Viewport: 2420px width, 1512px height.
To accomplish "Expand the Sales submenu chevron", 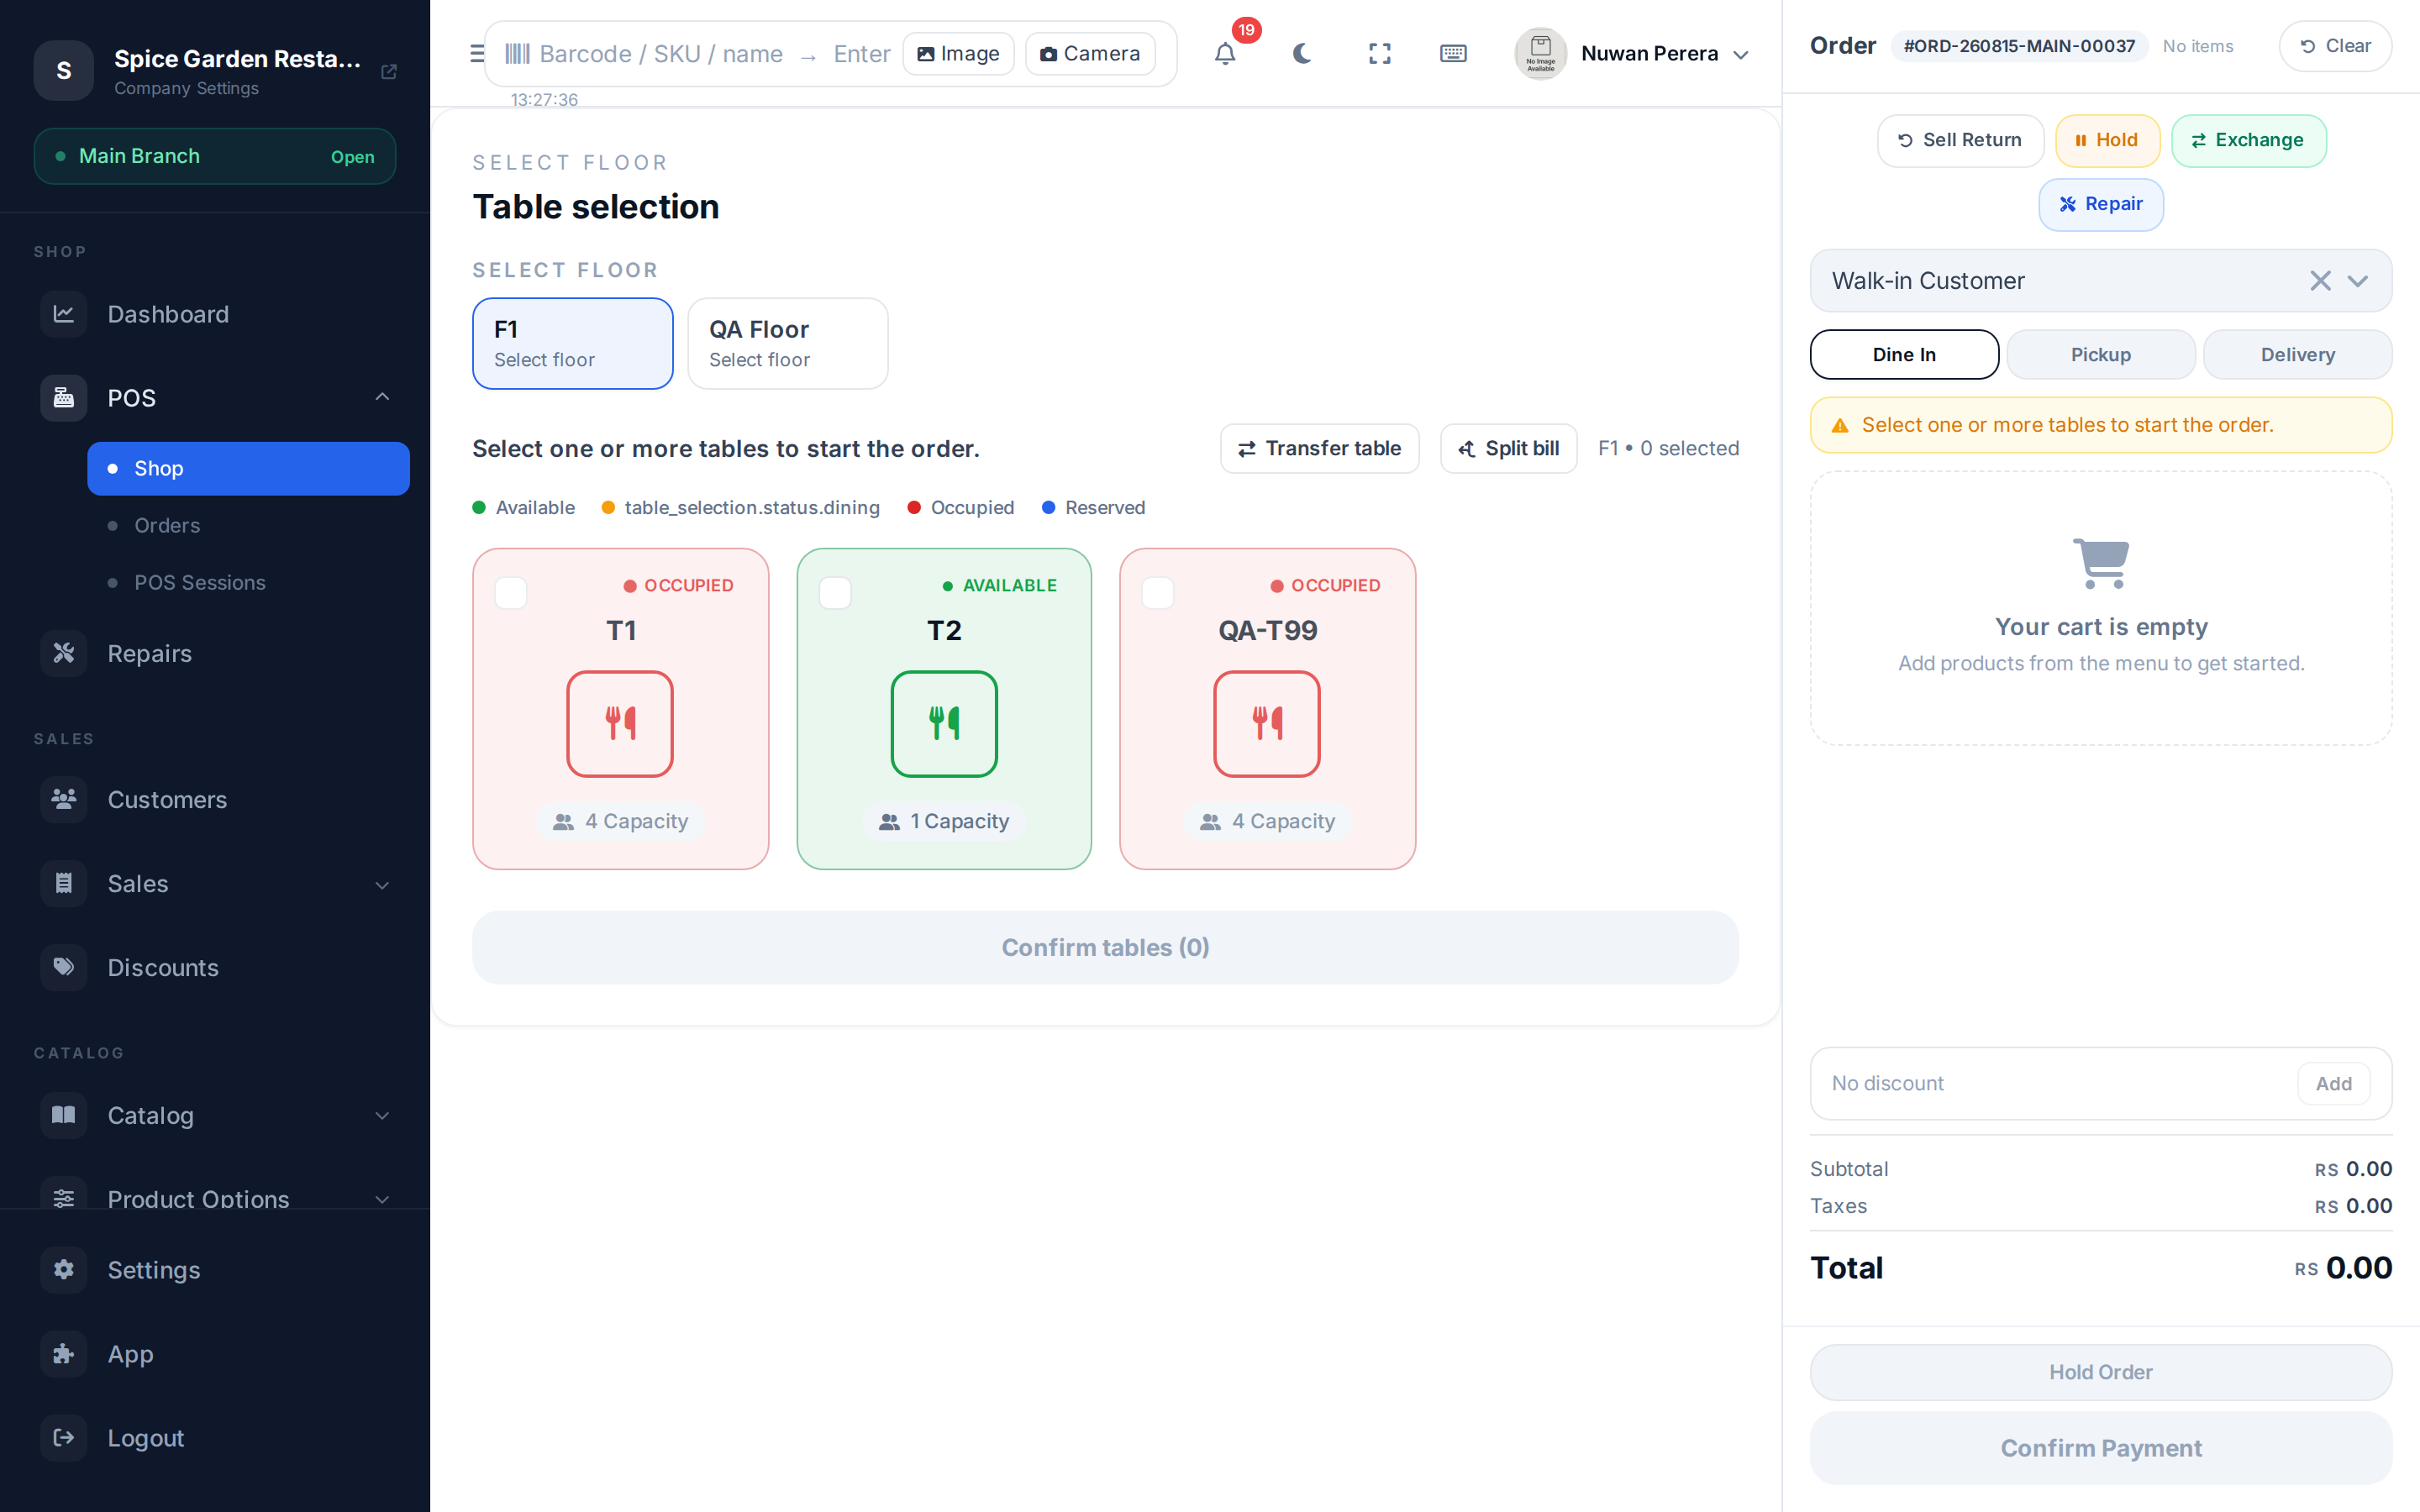I will (382, 885).
